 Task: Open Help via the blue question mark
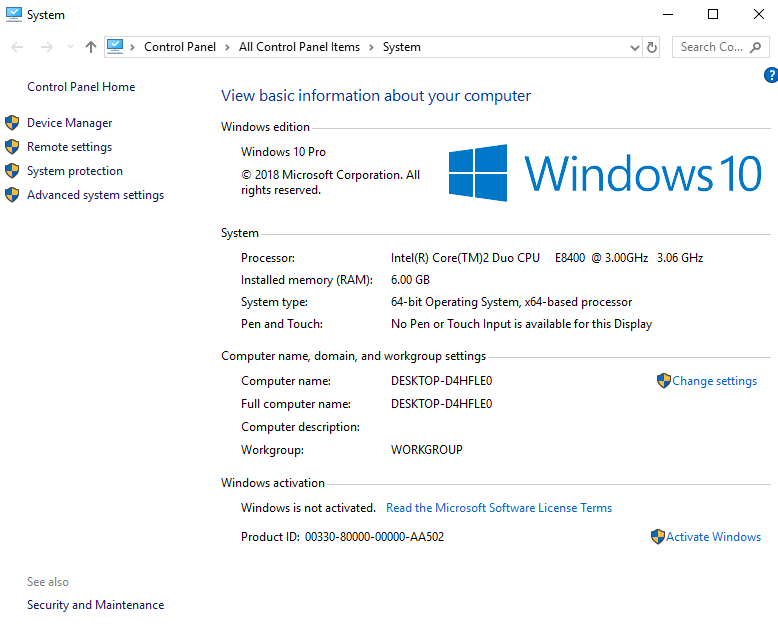point(771,75)
